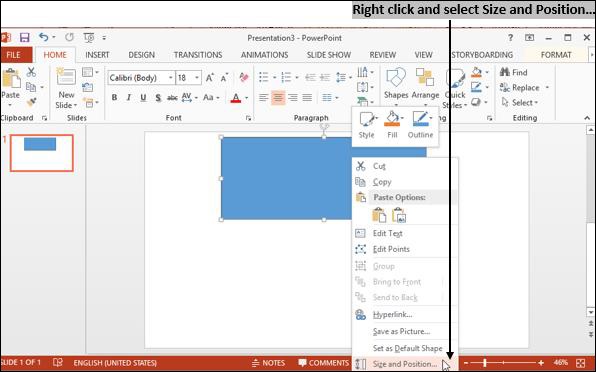
Task: Zoom in with the plus button
Action: tap(541, 363)
